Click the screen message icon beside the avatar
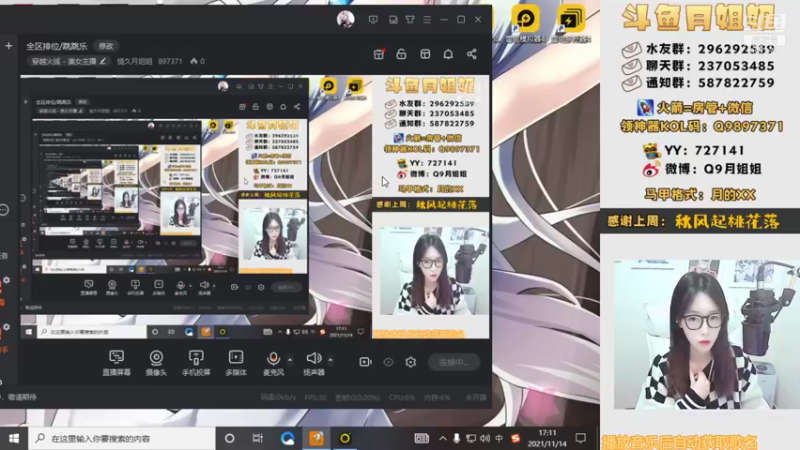 pos(373,19)
